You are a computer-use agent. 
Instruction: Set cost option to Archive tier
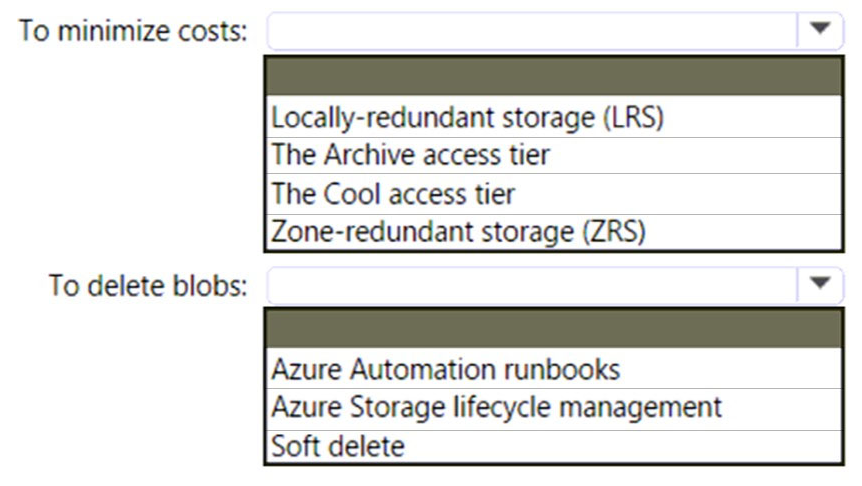554,156
